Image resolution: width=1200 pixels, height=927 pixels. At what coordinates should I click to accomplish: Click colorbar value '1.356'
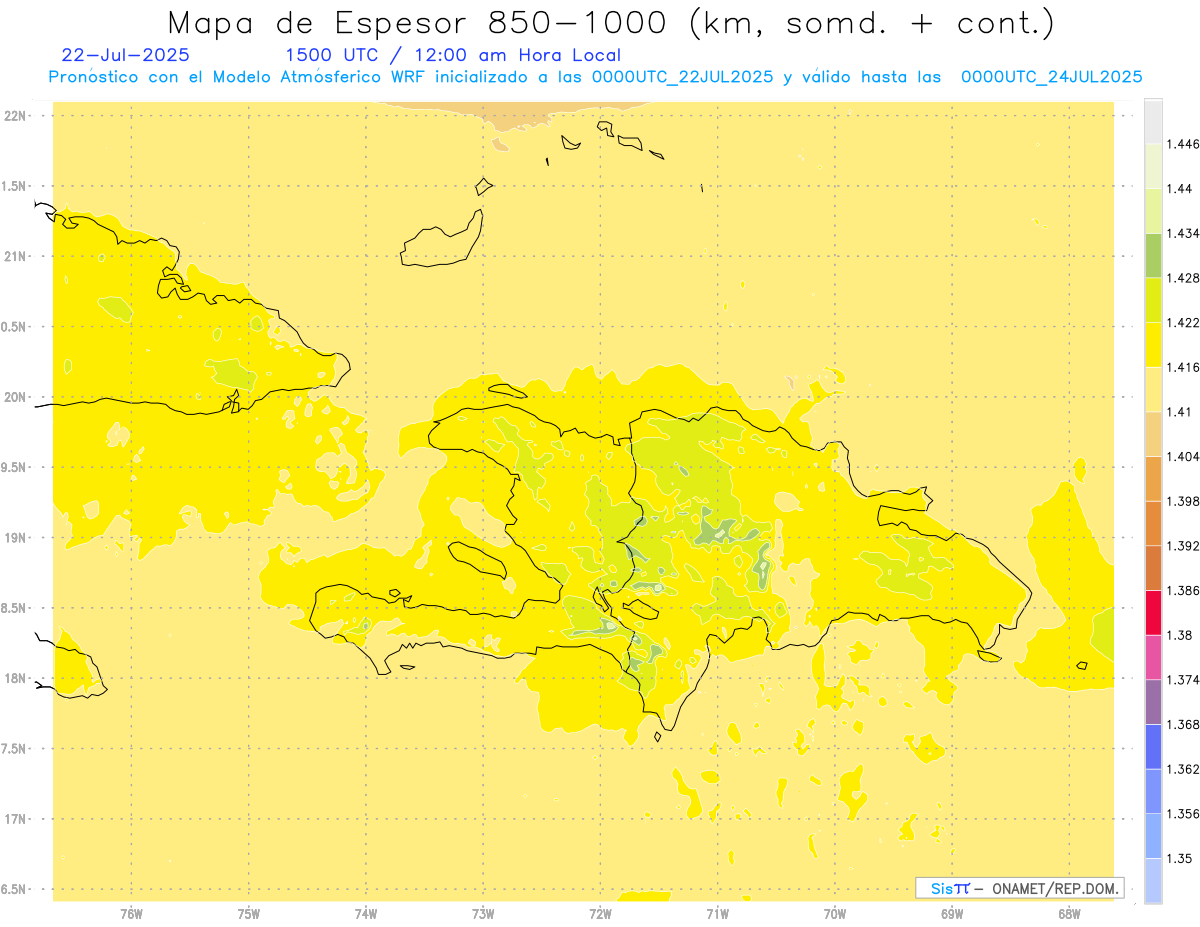(1183, 814)
